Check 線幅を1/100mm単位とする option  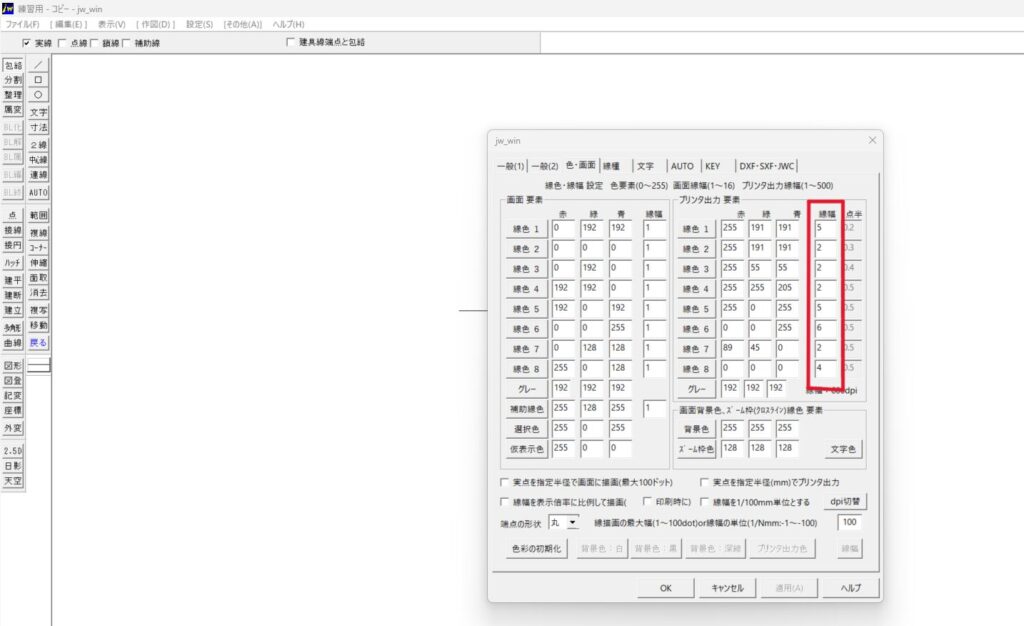(x=705, y=502)
